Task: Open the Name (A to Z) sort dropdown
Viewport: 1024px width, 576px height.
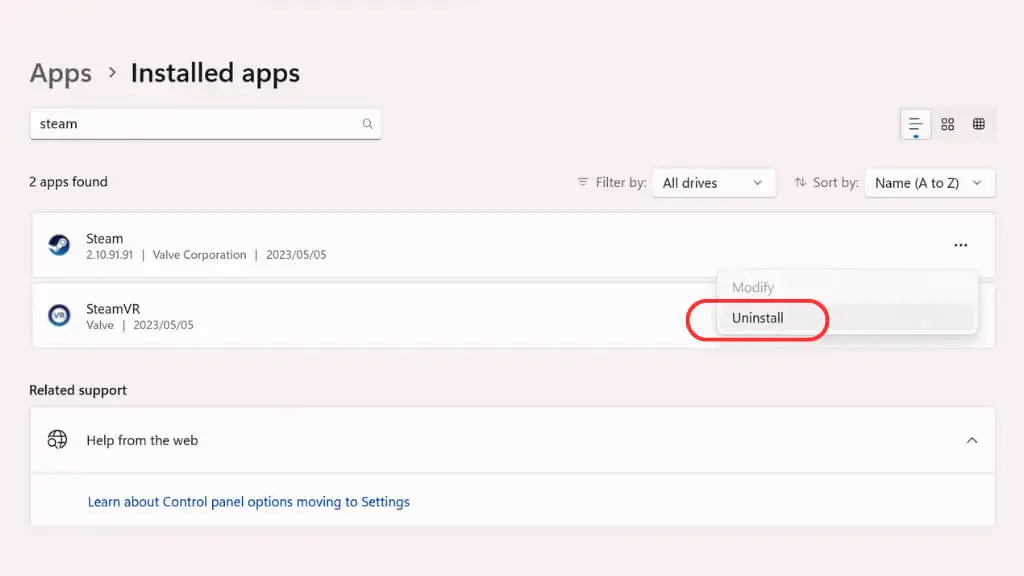Action: coord(930,183)
